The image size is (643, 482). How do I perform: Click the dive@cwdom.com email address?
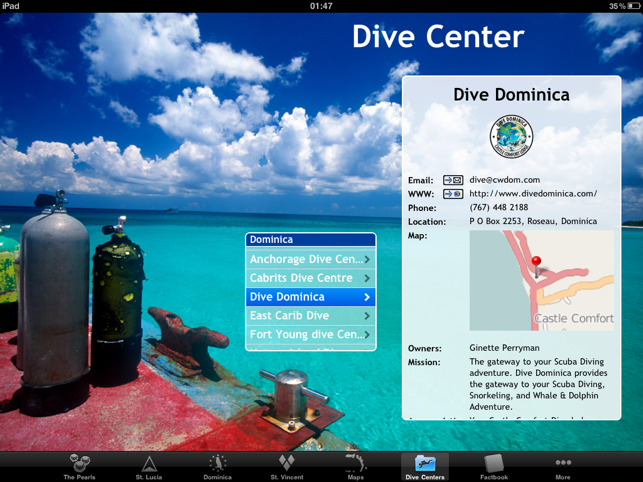coord(504,180)
